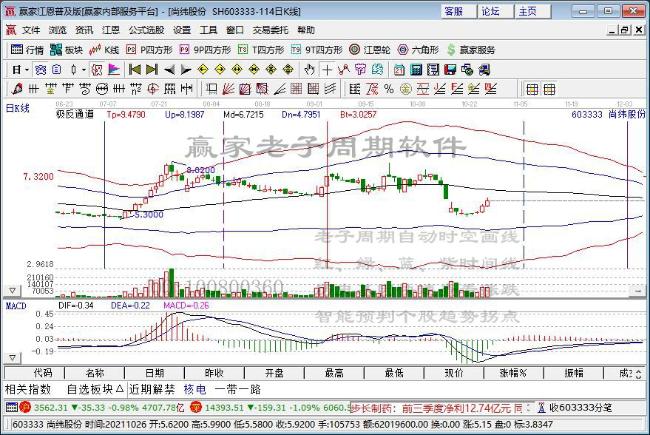Viewport: 650px width, 435px height.
Task: Step chart left with black left arrow
Action: point(169,70)
